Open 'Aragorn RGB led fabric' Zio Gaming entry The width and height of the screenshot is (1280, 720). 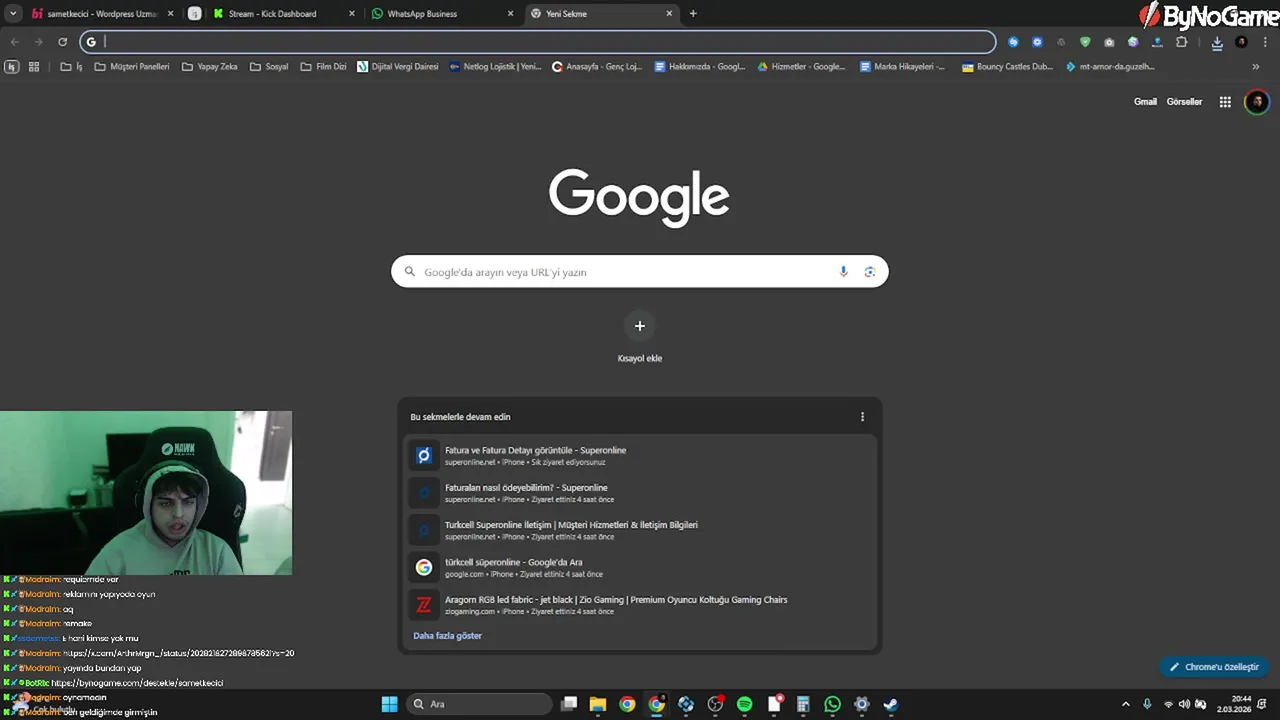click(x=640, y=605)
